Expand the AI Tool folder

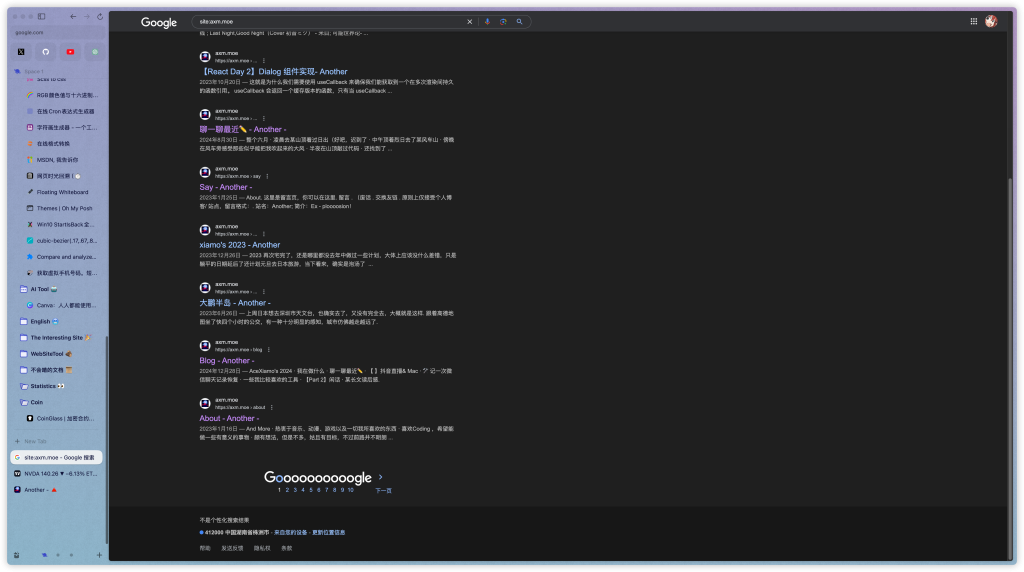(40, 289)
